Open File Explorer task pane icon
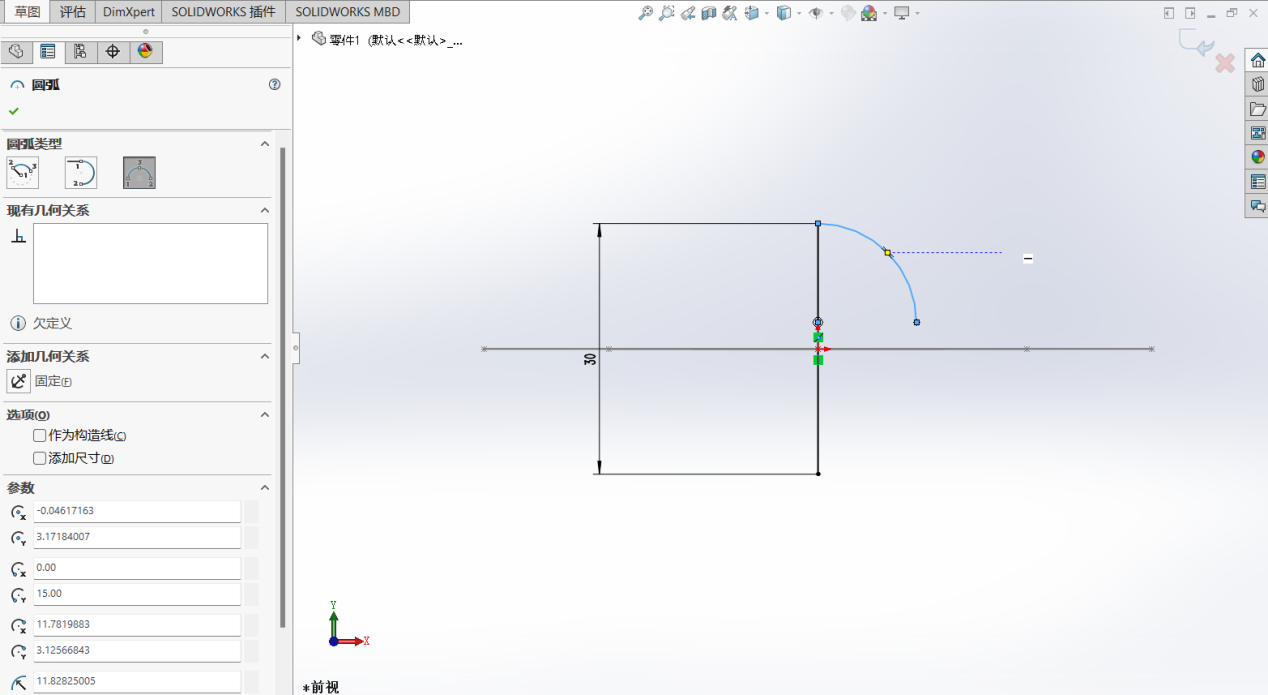 tap(1257, 108)
